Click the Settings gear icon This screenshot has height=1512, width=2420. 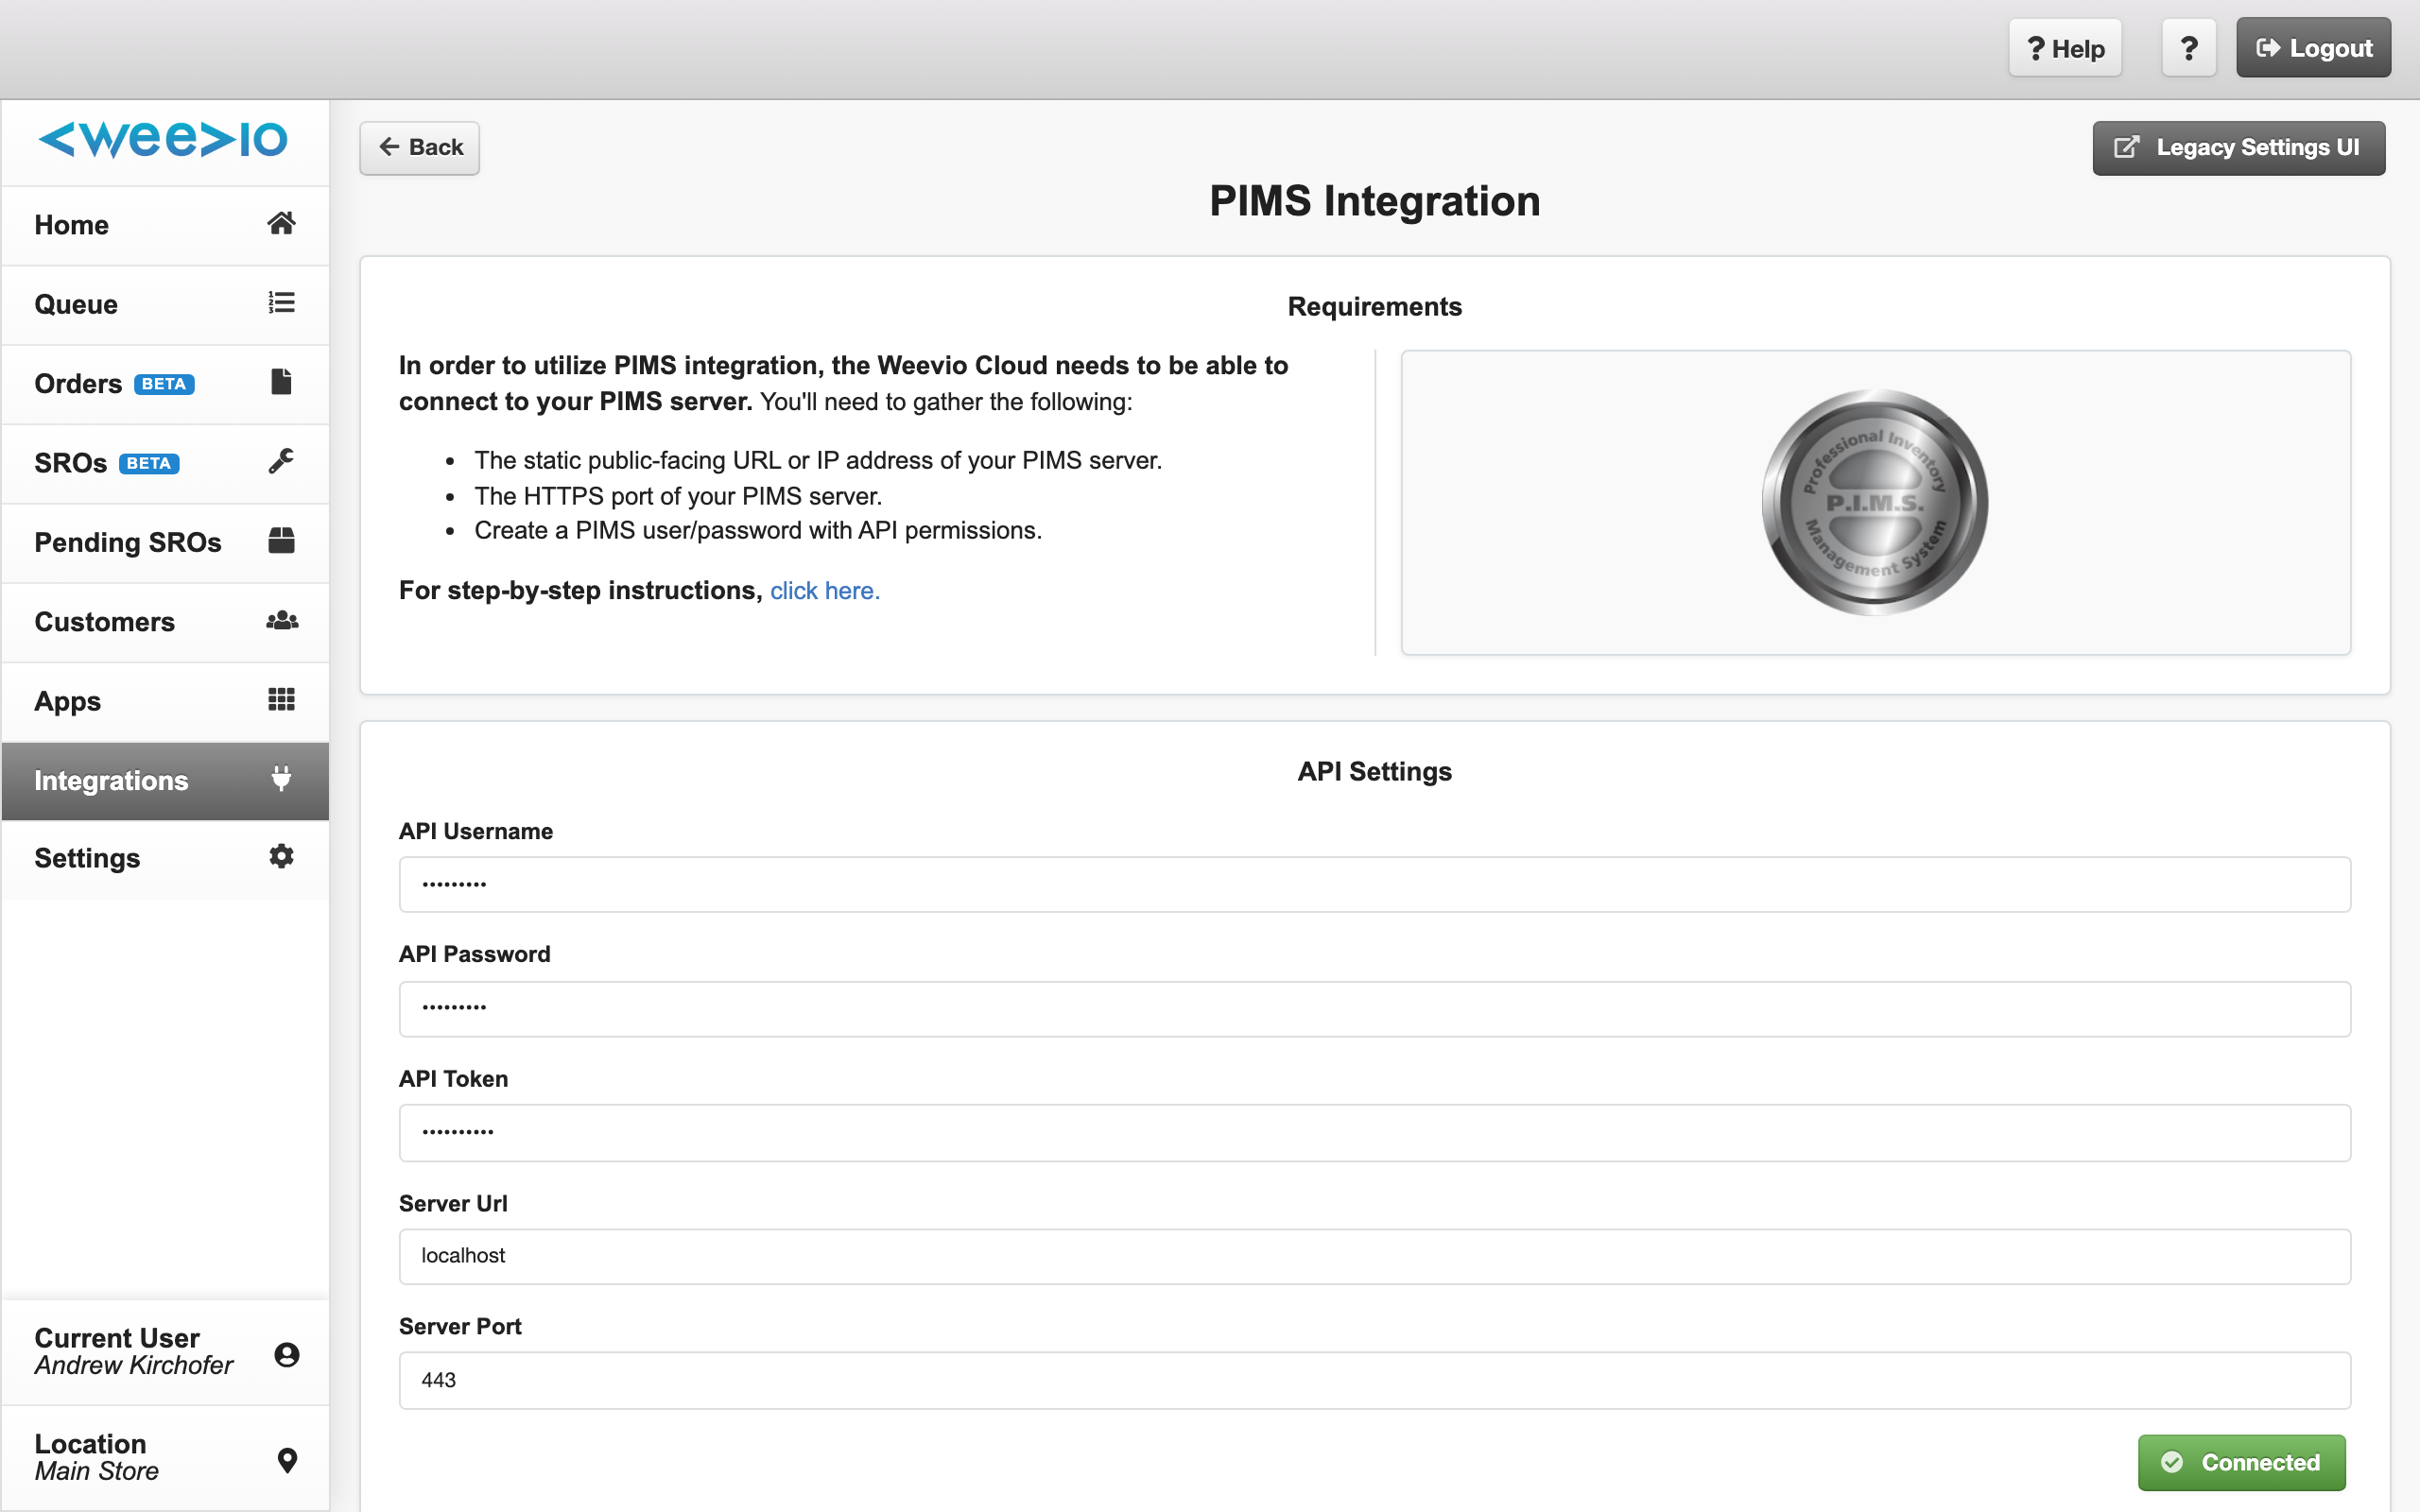[281, 856]
